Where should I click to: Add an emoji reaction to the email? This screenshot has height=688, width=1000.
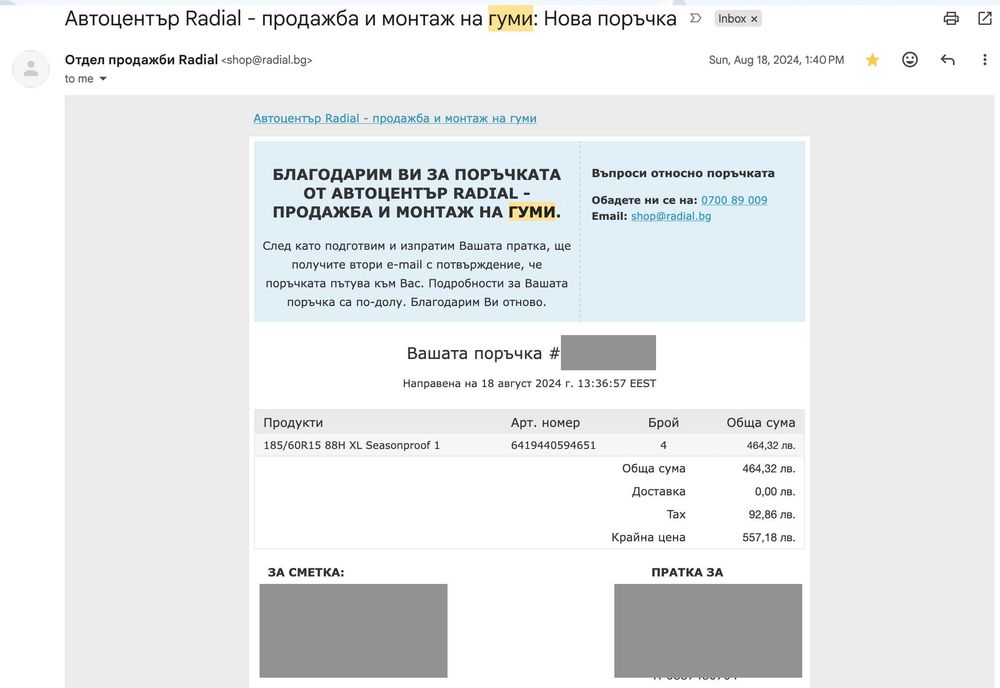tap(910, 60)
